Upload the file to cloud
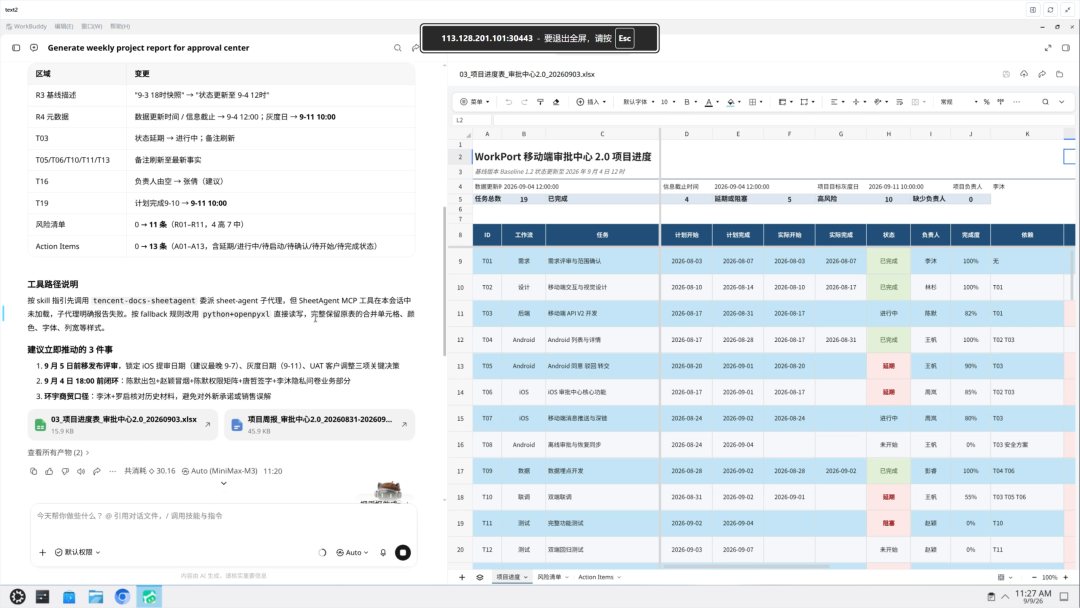 1024,74
